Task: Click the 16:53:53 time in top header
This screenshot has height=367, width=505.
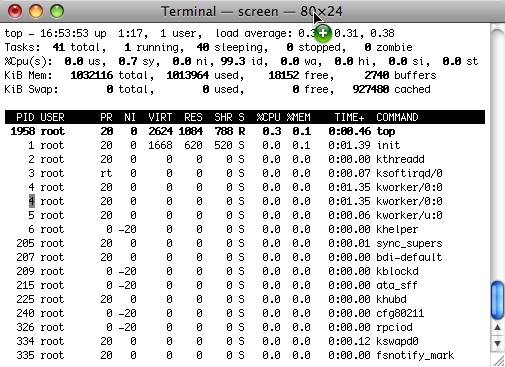Action: pyautogui.click(x=64, y=33)
